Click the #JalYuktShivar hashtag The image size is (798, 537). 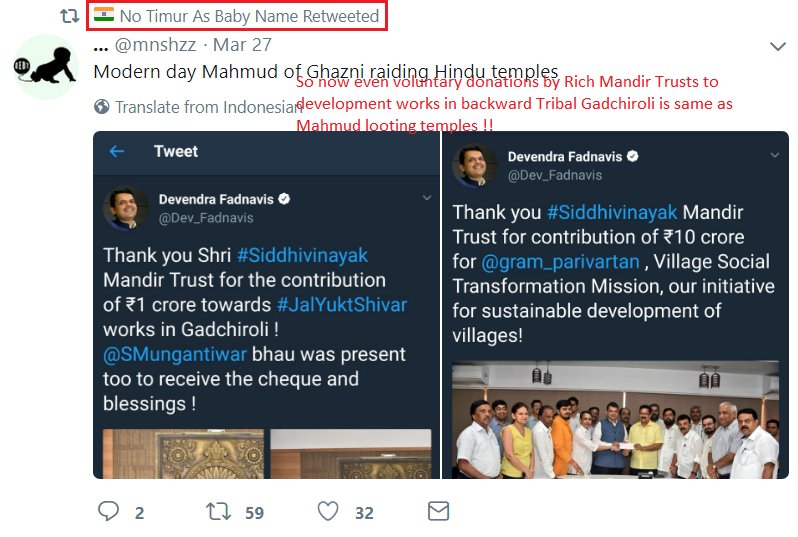(x=342, y=304)
